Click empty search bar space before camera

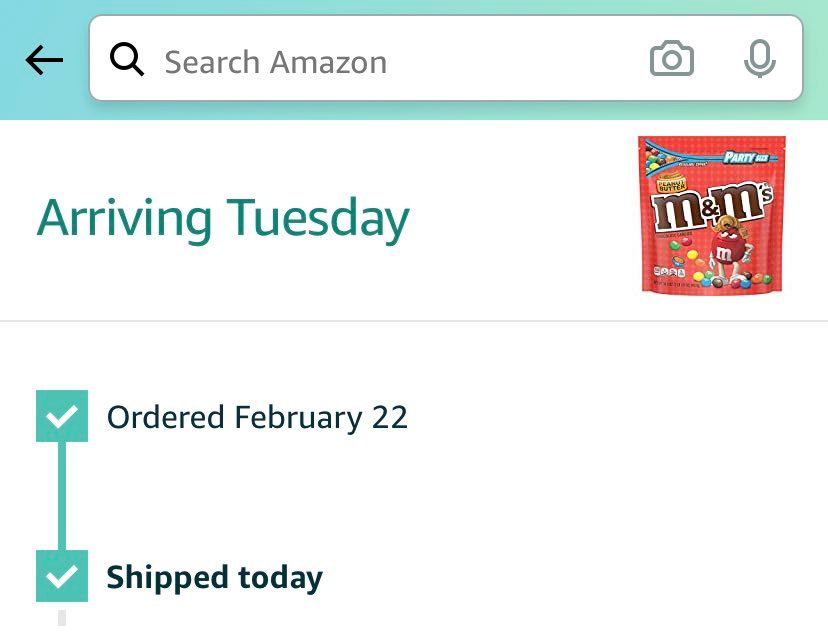point(520,62)
